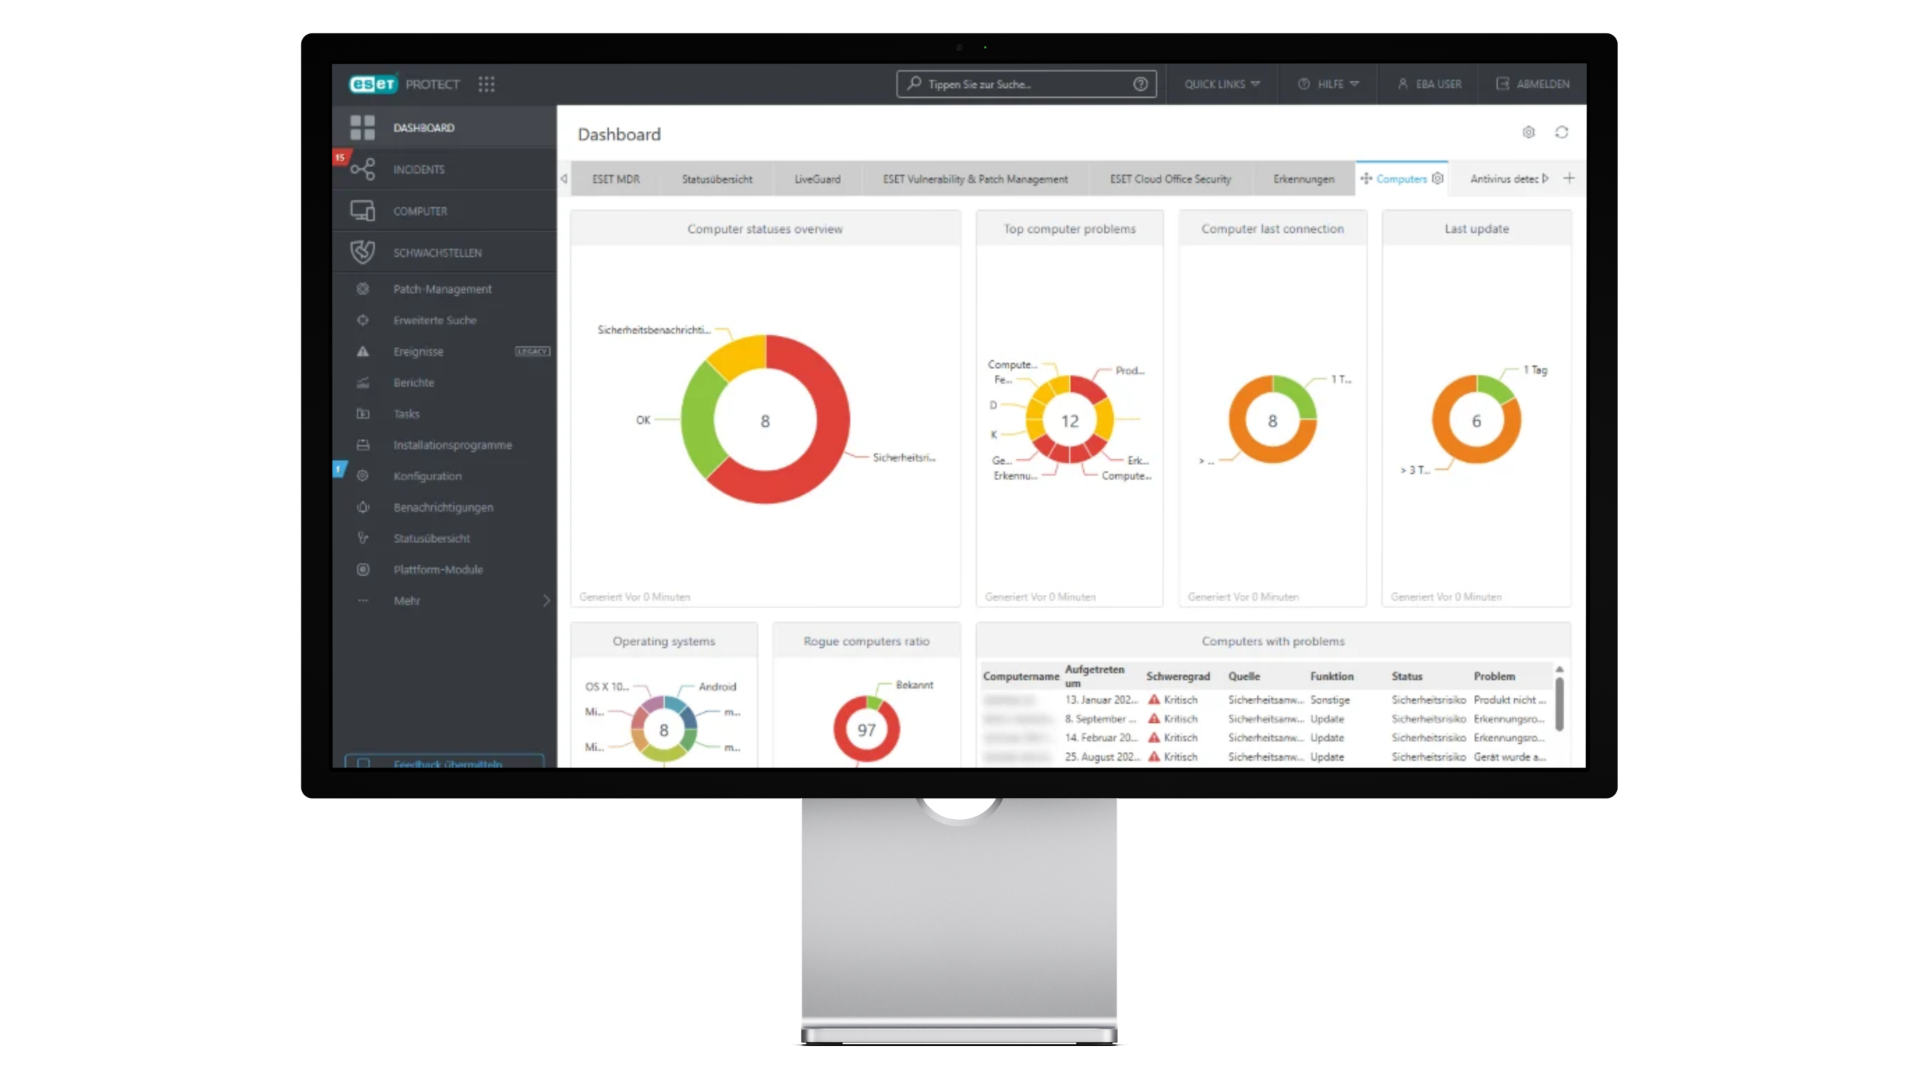Switch to the Erkennungen tab
The height and width of the screenshot is (1080, 1920).
pos(1303,179)
